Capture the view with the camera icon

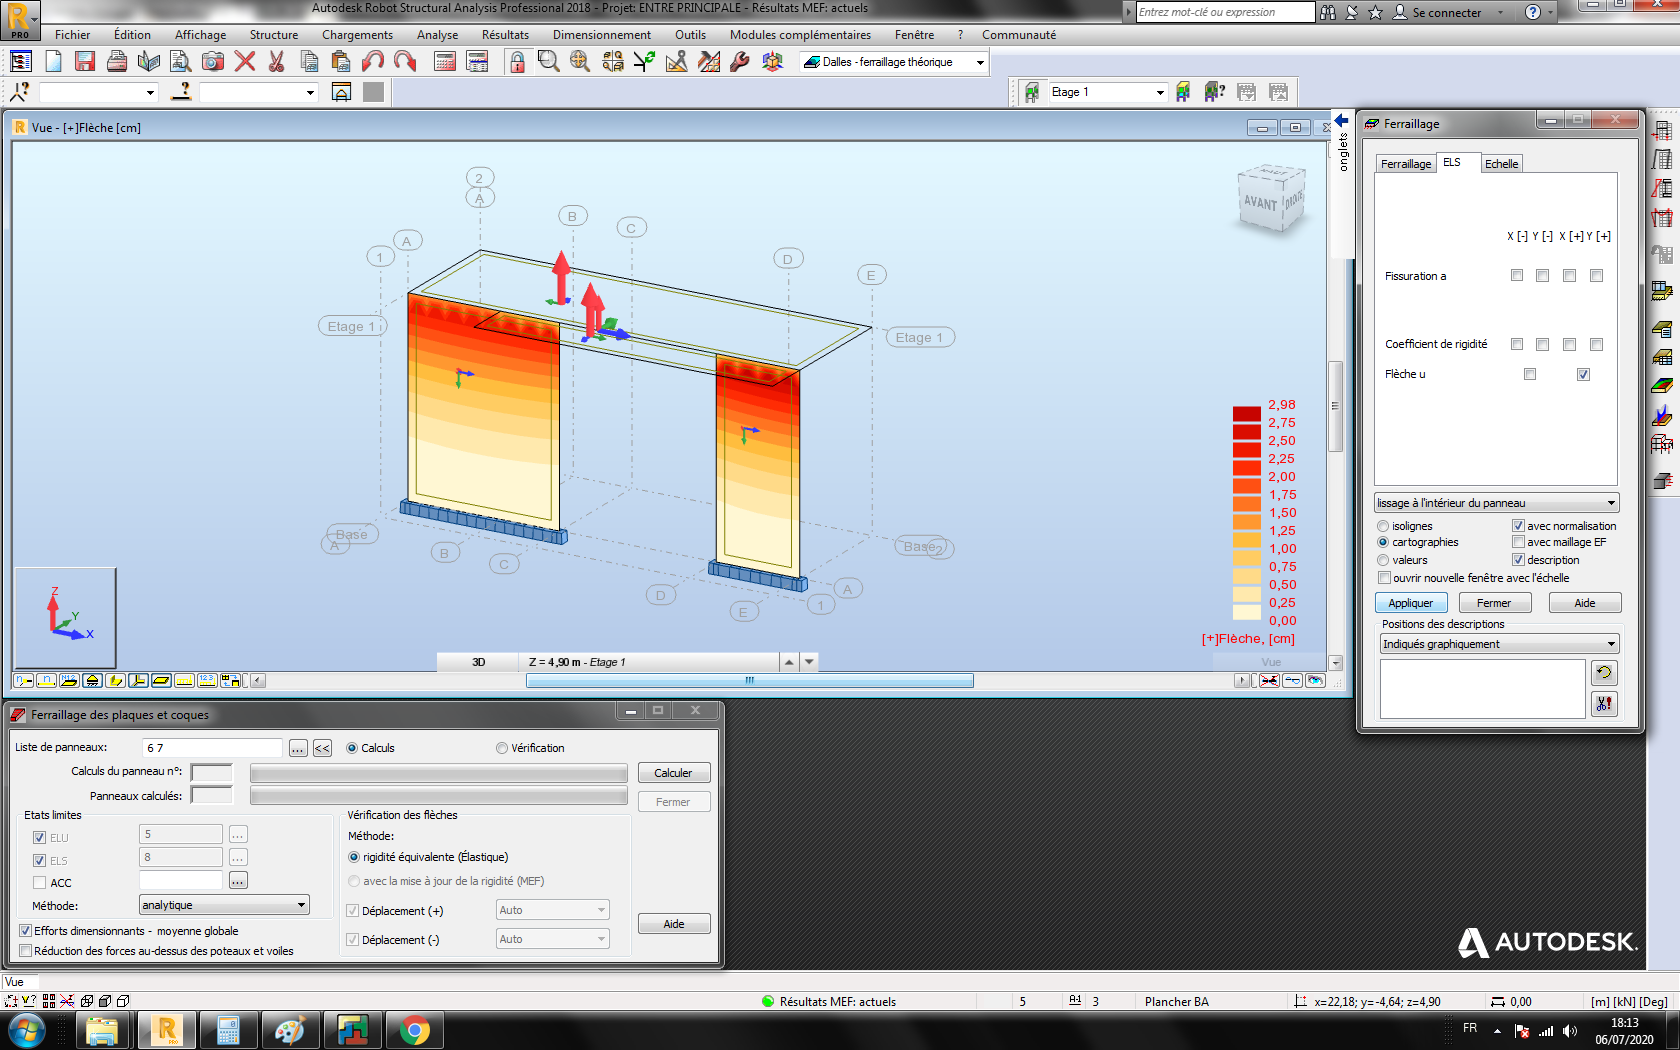click(x=213, y=62)
